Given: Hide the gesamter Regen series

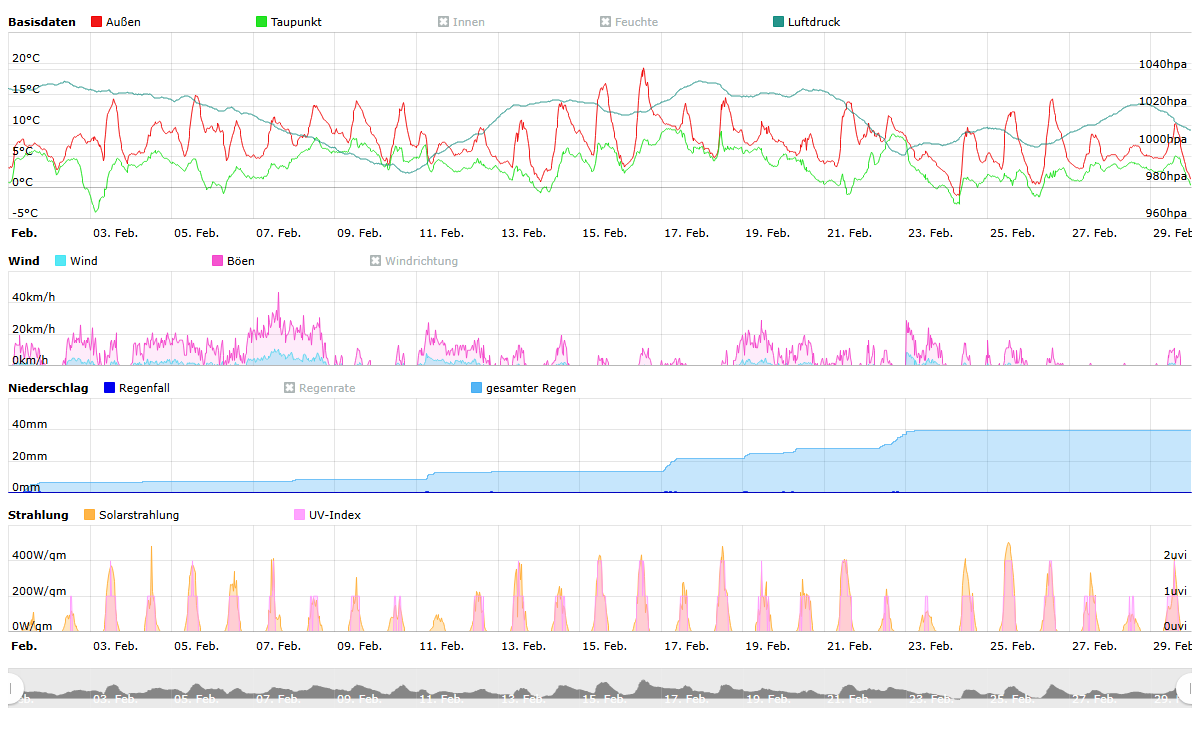Looking at the screenshot, I should [477, 388].
